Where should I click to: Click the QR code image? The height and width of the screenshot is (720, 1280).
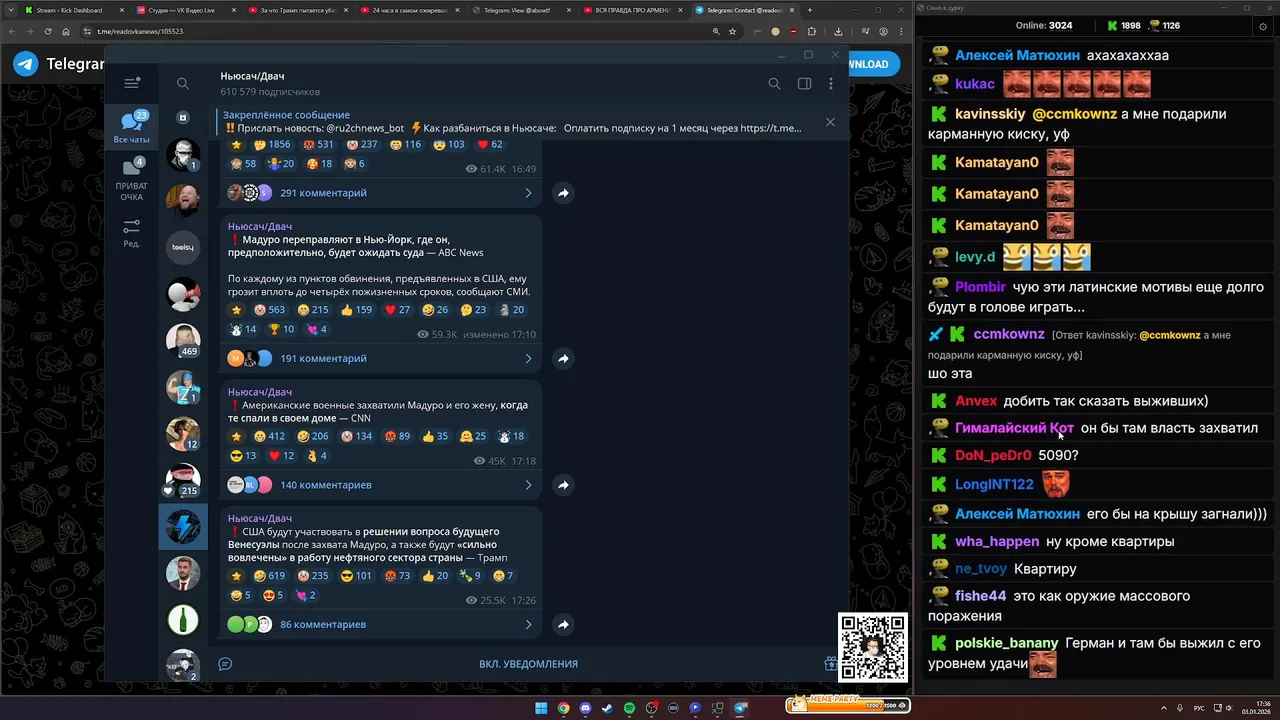click(872, 647)
